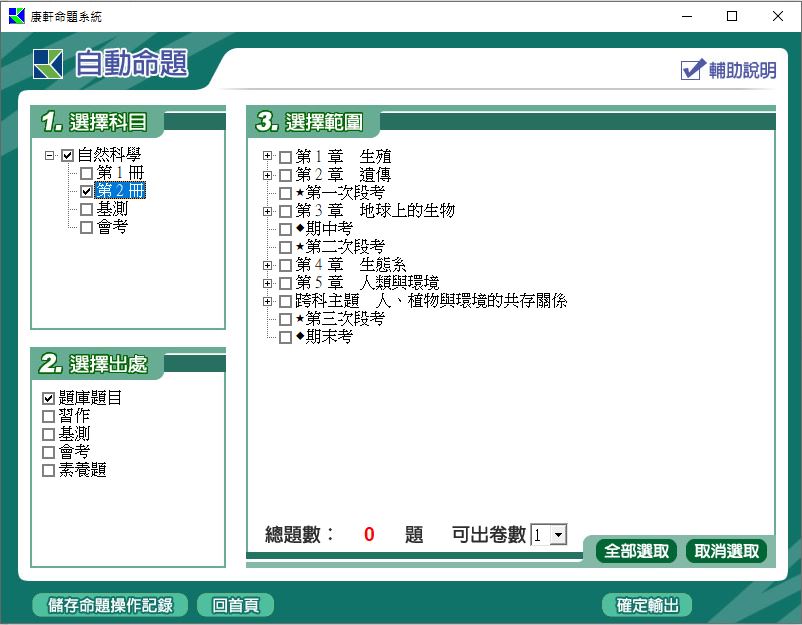Check the ★第一次段考 range checkbox
The width and height of the screenshot is (802, 625).
(x=286, y=193)
